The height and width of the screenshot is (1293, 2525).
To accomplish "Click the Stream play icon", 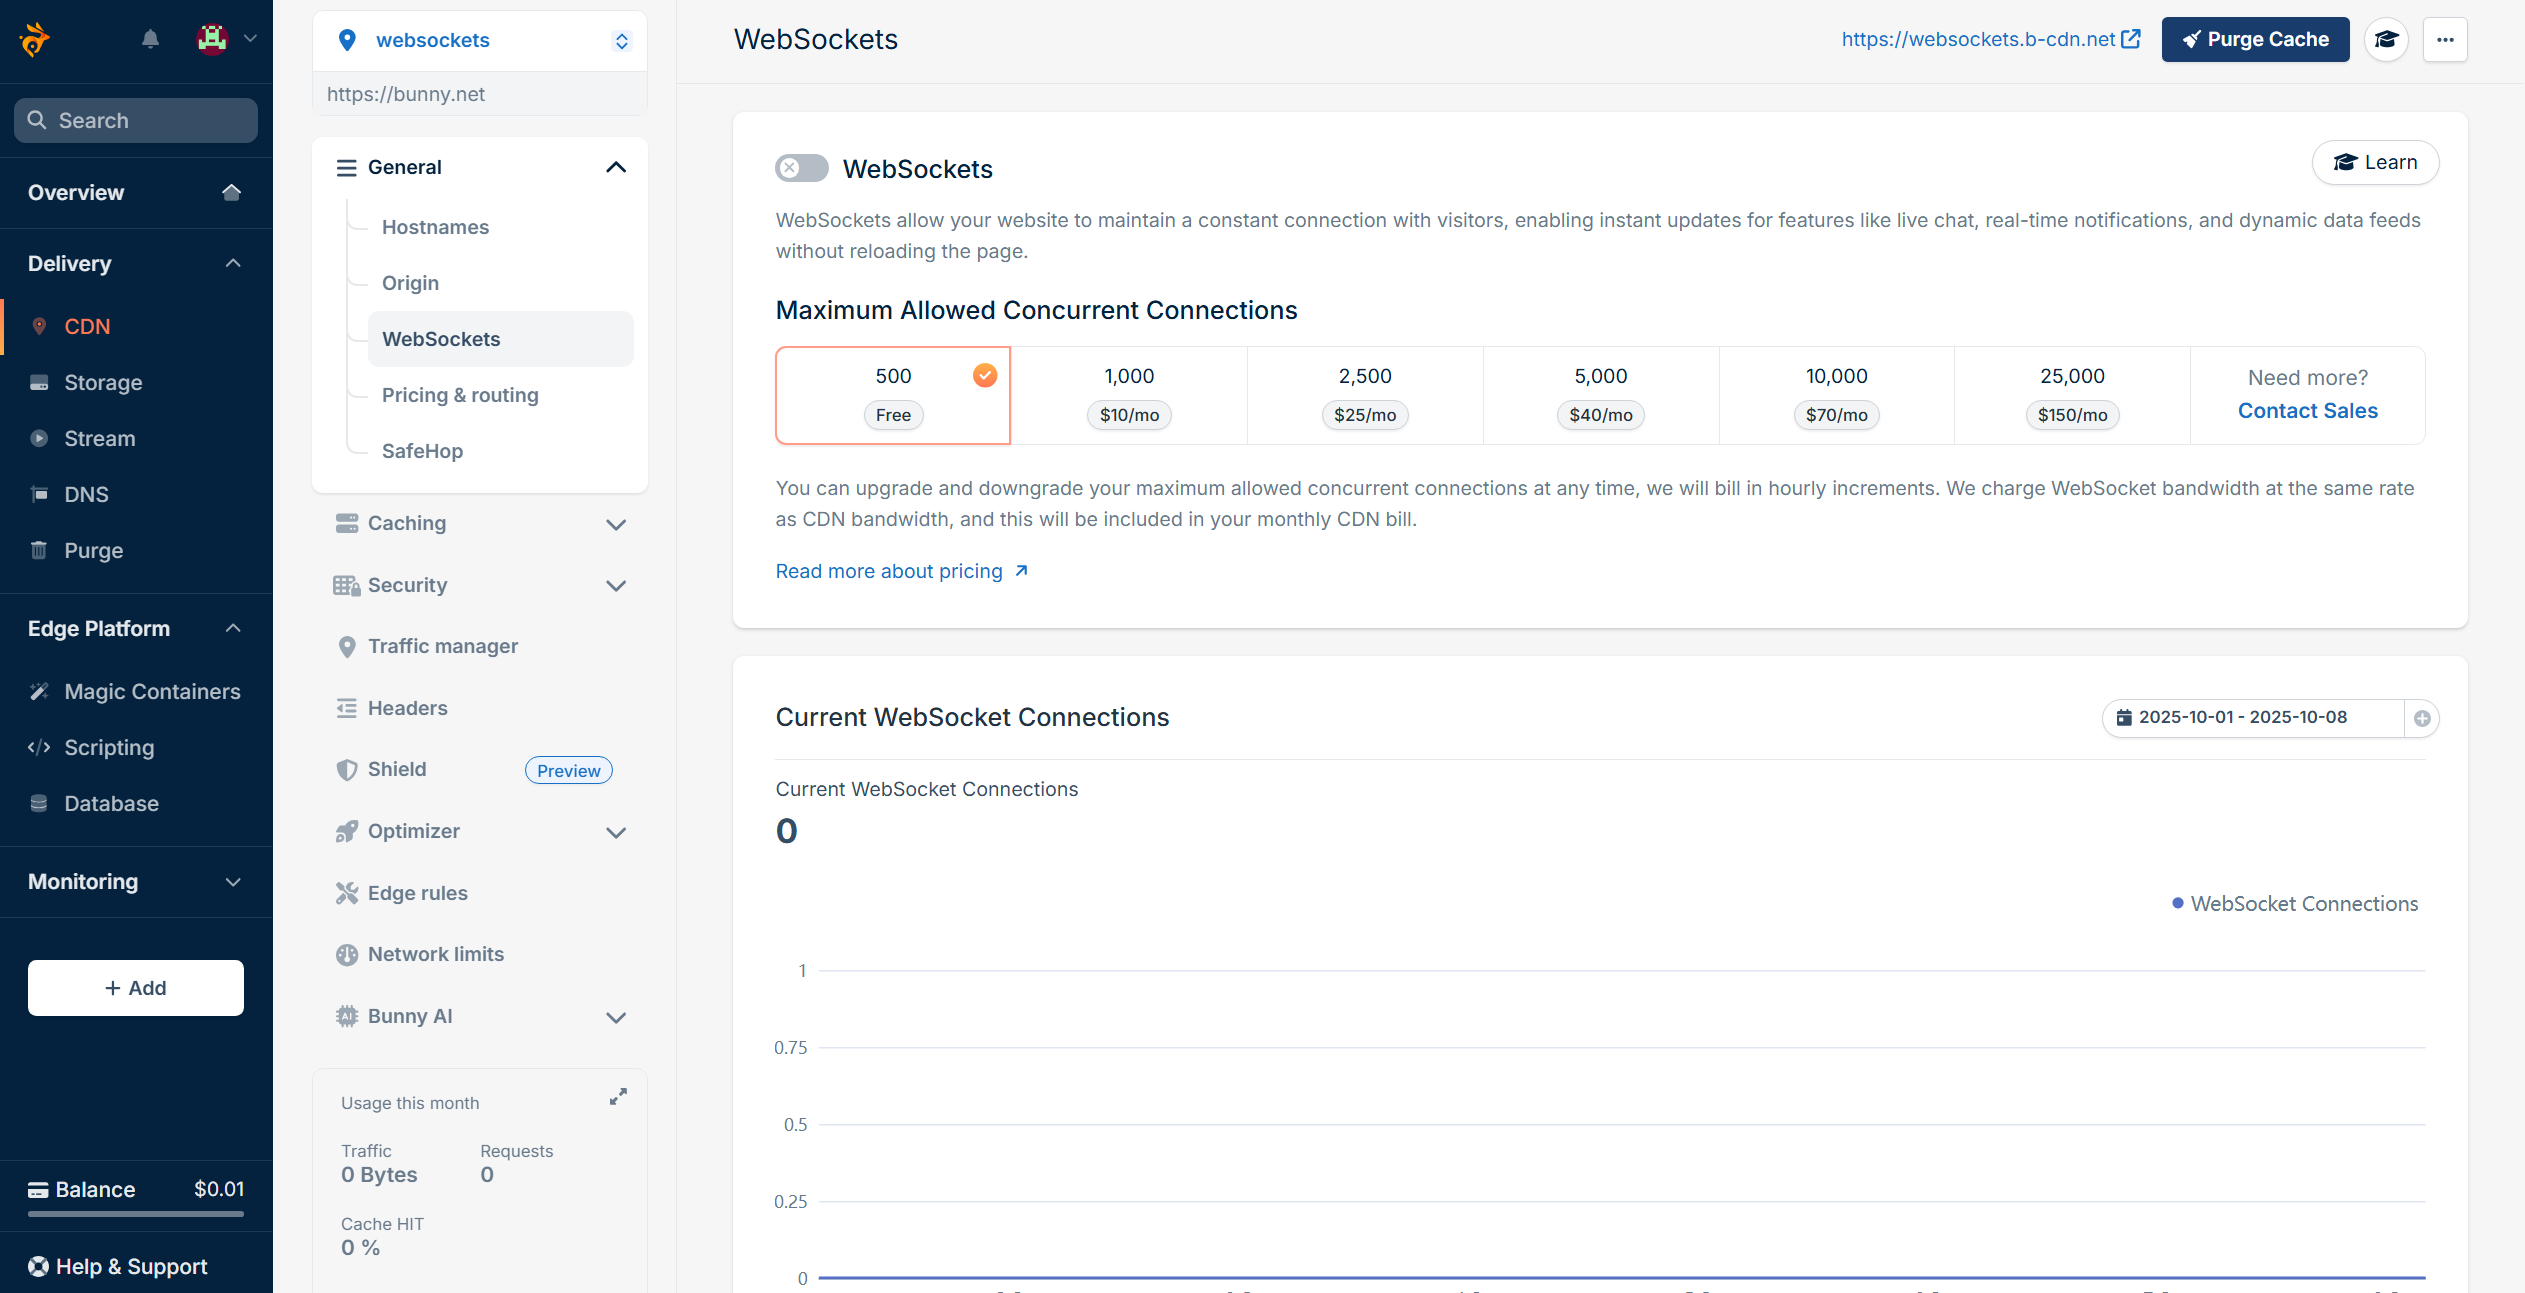I will (39, 438).
